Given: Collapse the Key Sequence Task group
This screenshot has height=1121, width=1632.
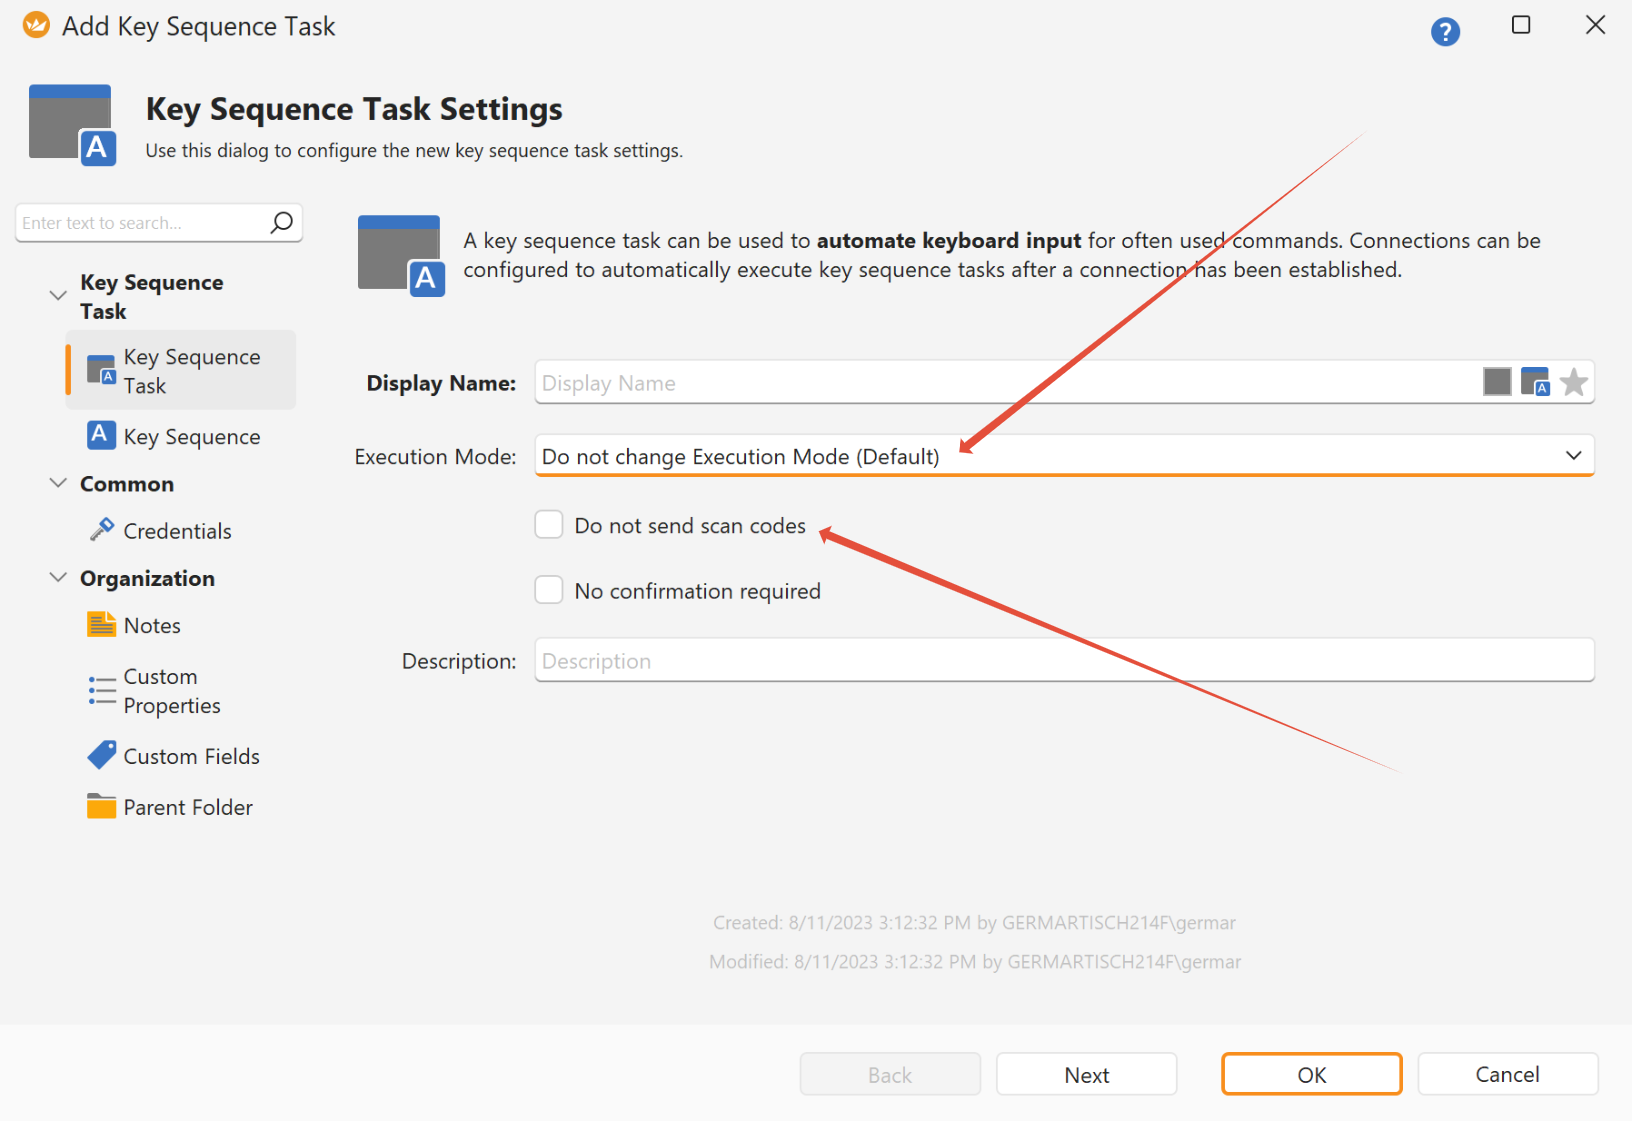Looking at the screenshot, I should [58, 296].
